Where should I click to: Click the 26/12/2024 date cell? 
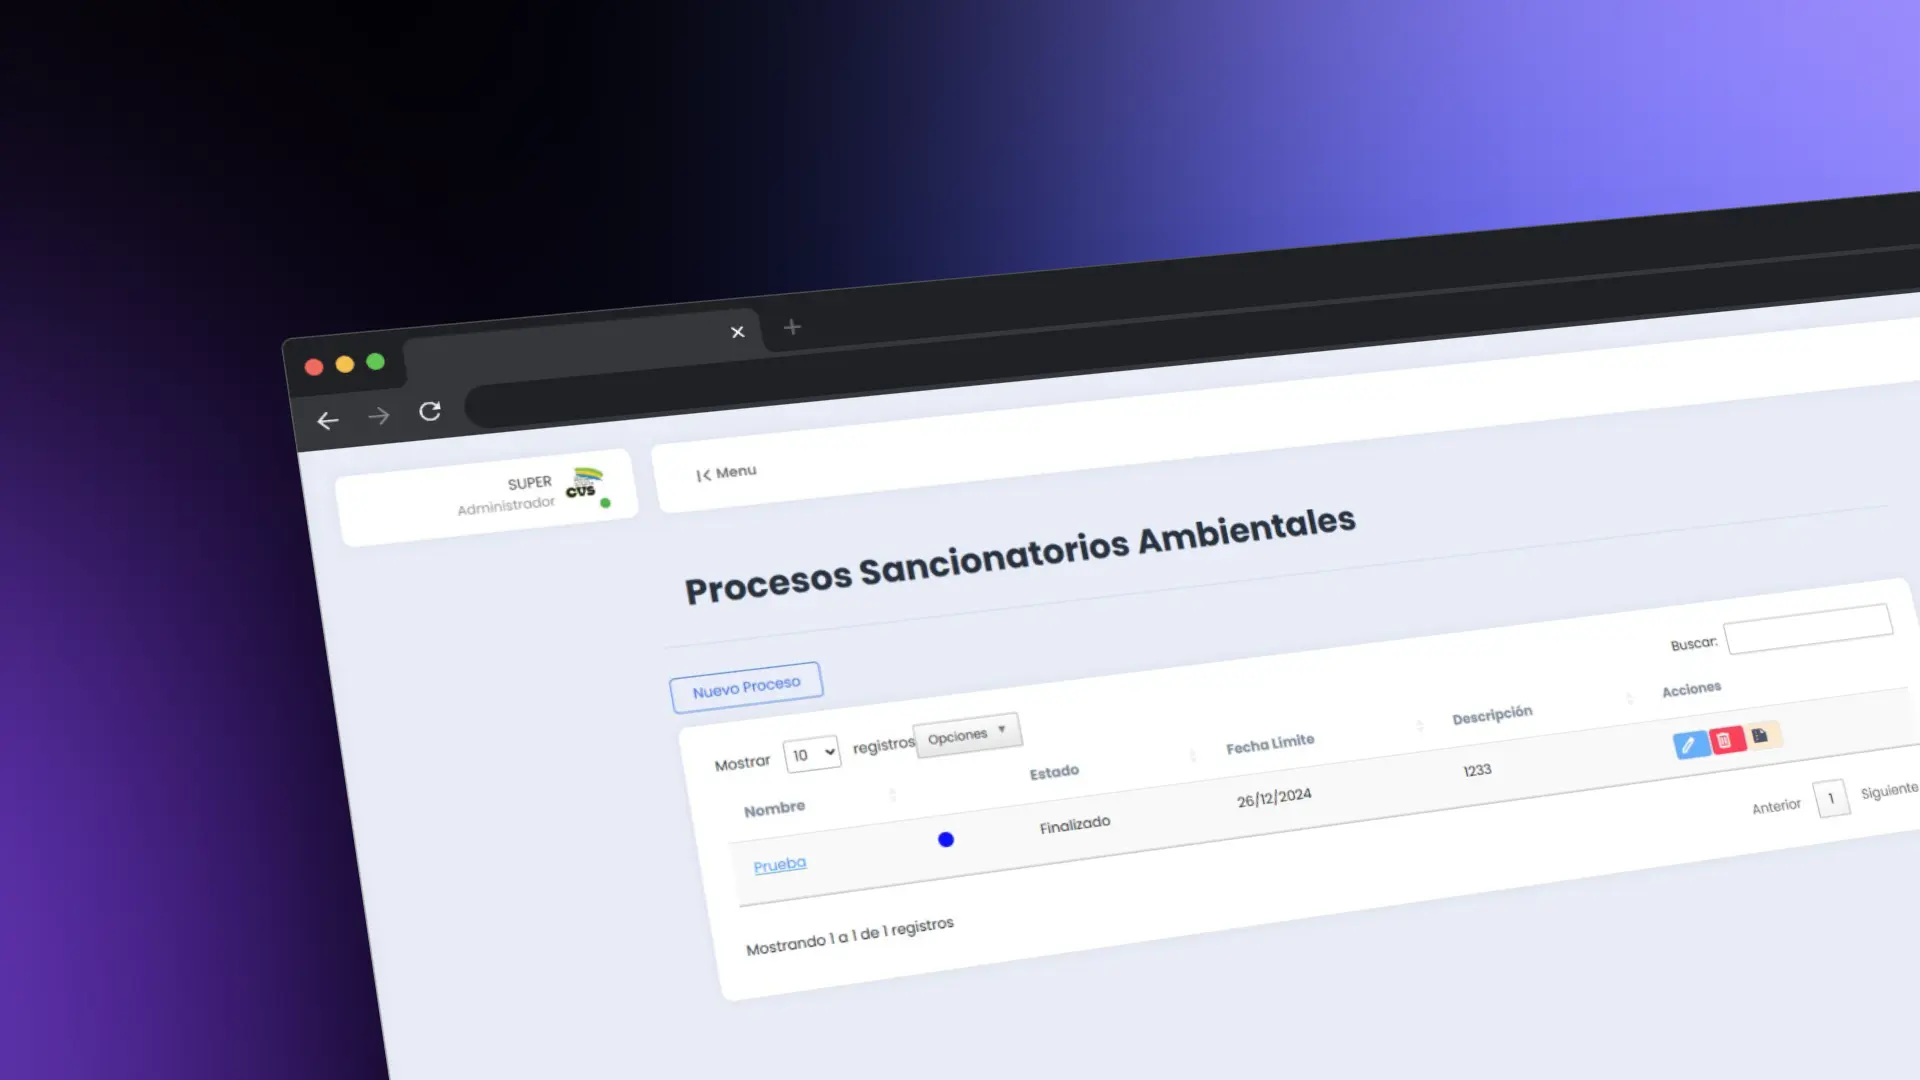tap(1274, 798)
